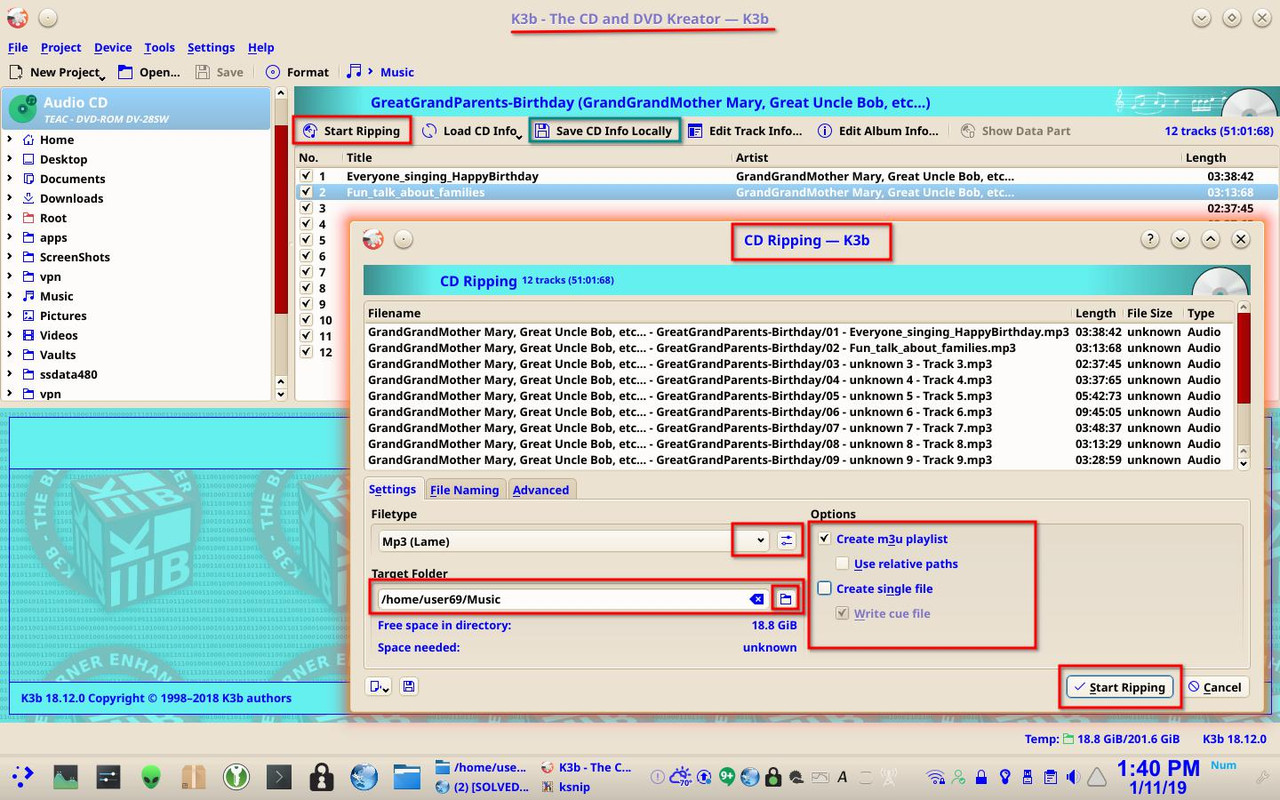Image resolution: width=1280 pixels, height=800 pixels.
Task: Expand Downloads folder in tree
Action: (x=10, y=198)
